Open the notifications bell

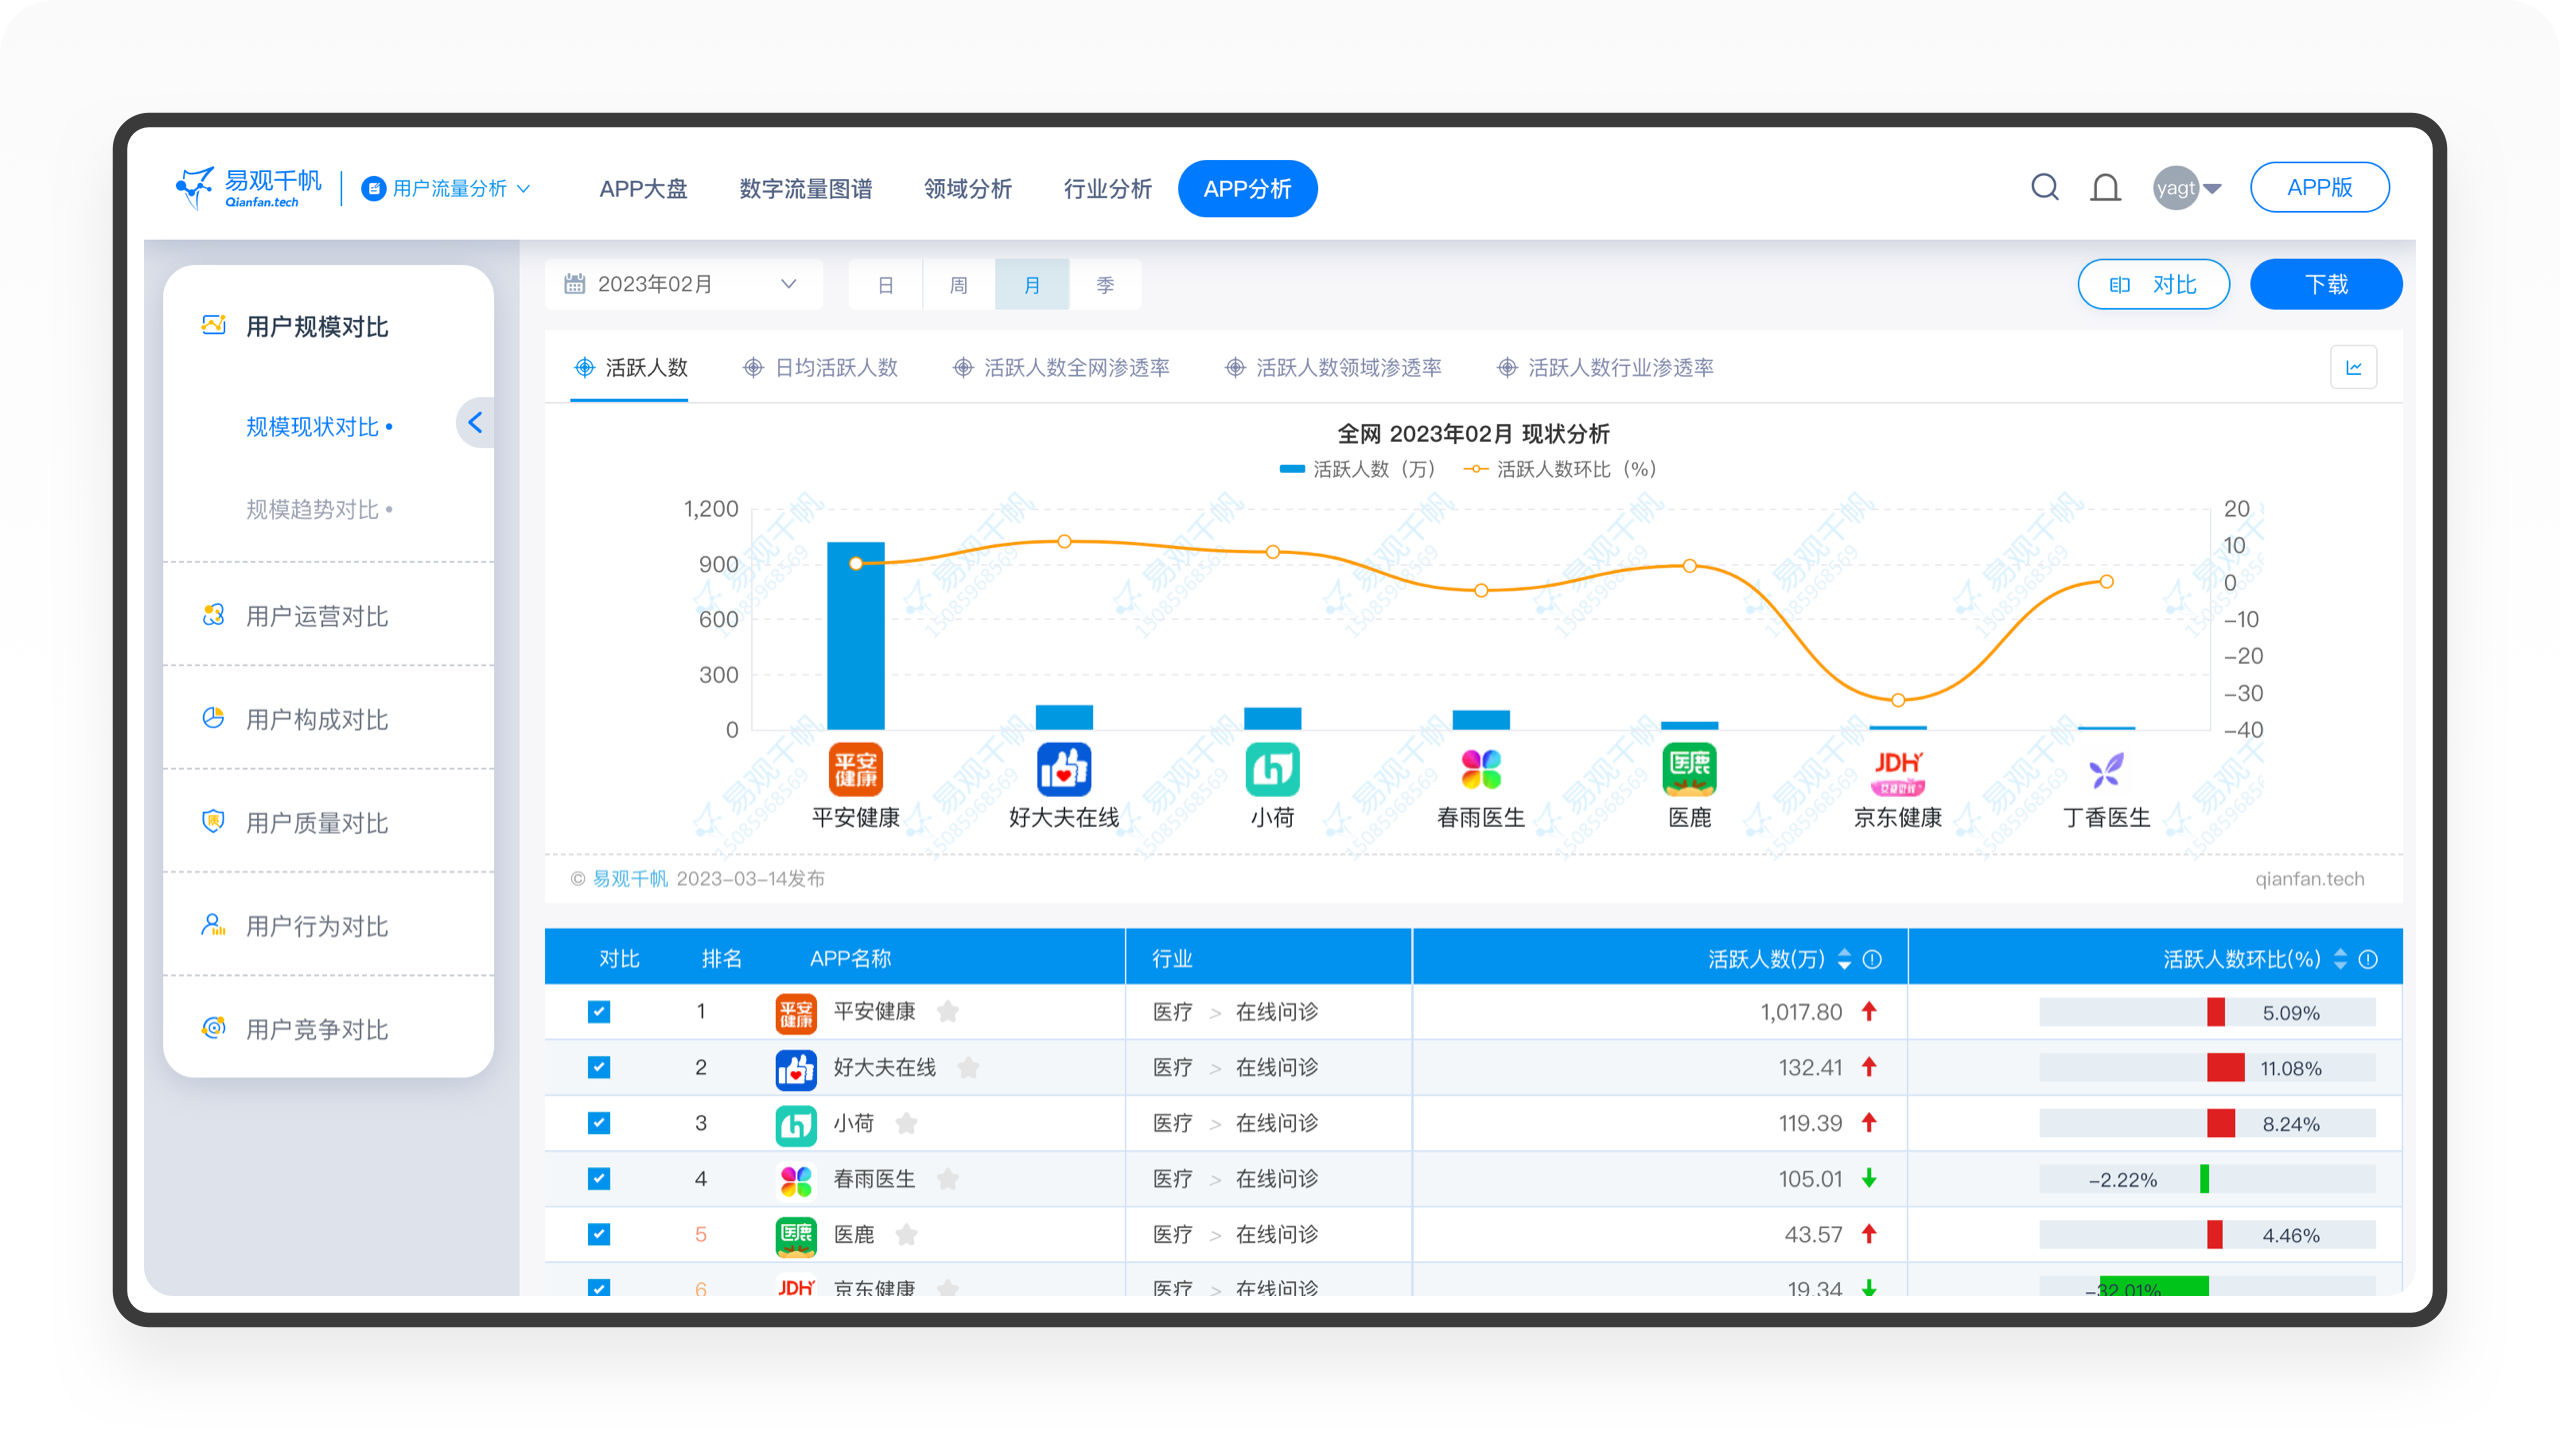click(x=2105, y=187)
